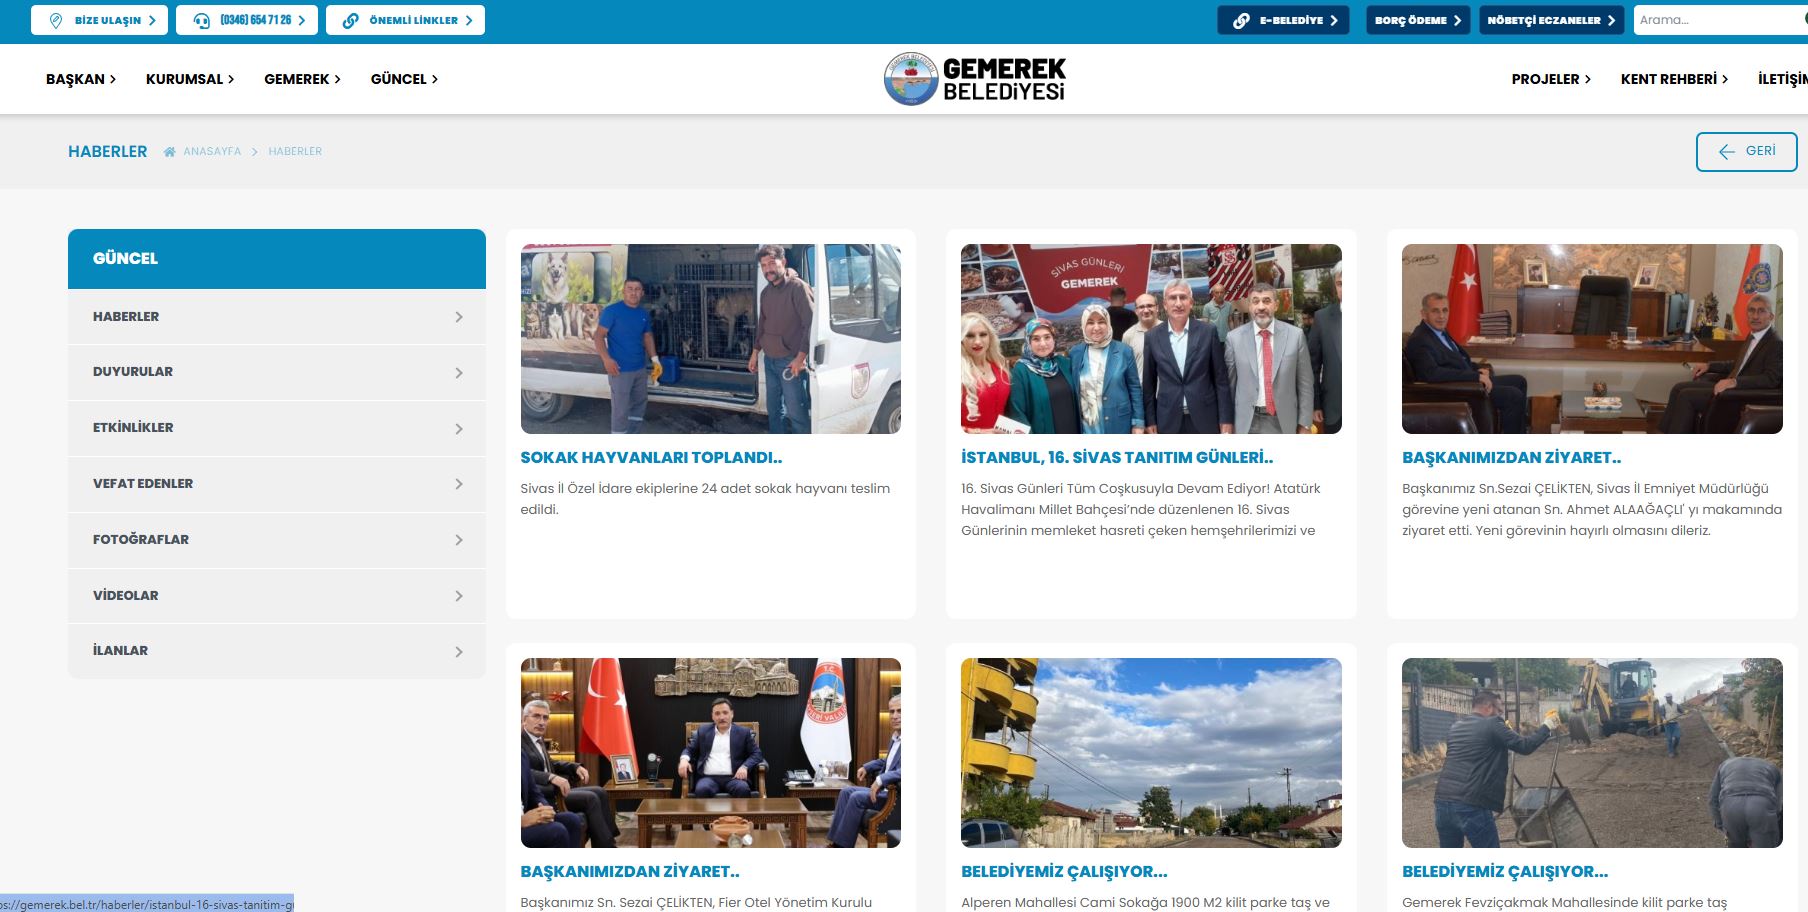This screenshot has width=1808, height=912.
Task: Go to Anasayfa in the breadcrumb
Action: (212, 152)
